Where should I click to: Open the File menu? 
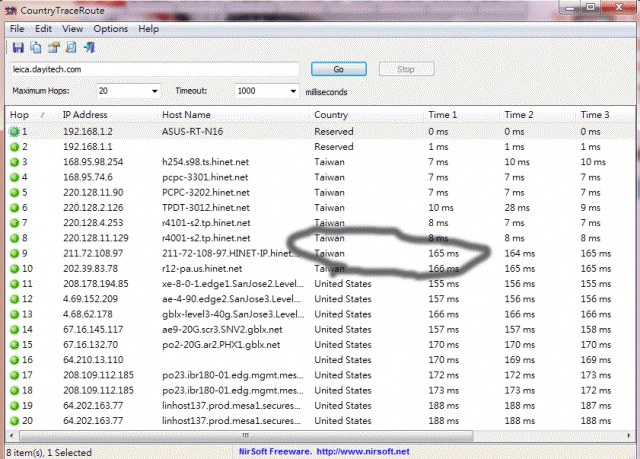tap(17, 29)
